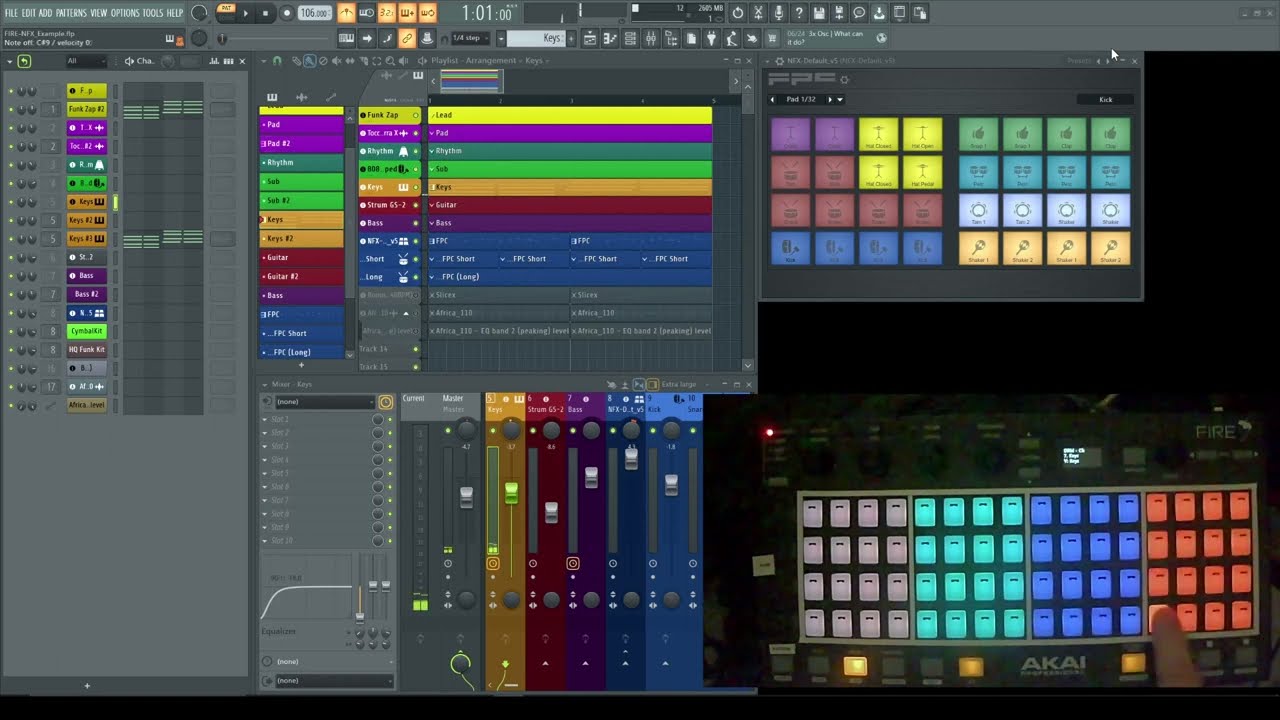Mute the Bass playlist track
The image size is (1280, 720).
[x=416, y=223]
